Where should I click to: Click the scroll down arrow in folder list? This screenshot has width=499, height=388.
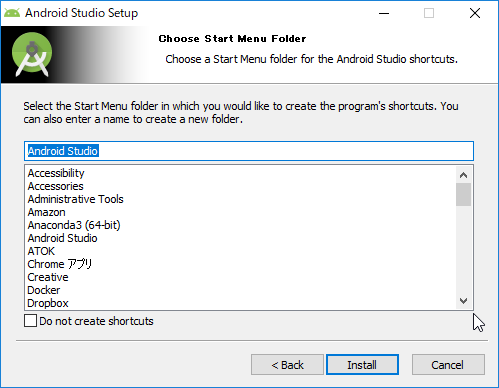click(x=463, y=301)
